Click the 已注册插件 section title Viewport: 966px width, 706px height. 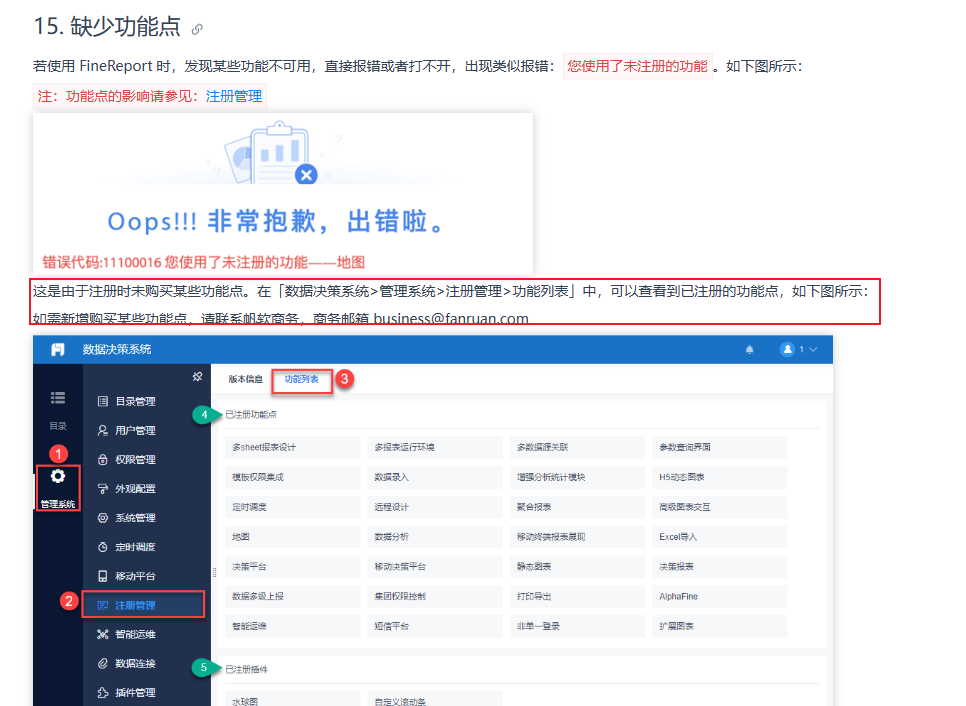tap(246, 669)
